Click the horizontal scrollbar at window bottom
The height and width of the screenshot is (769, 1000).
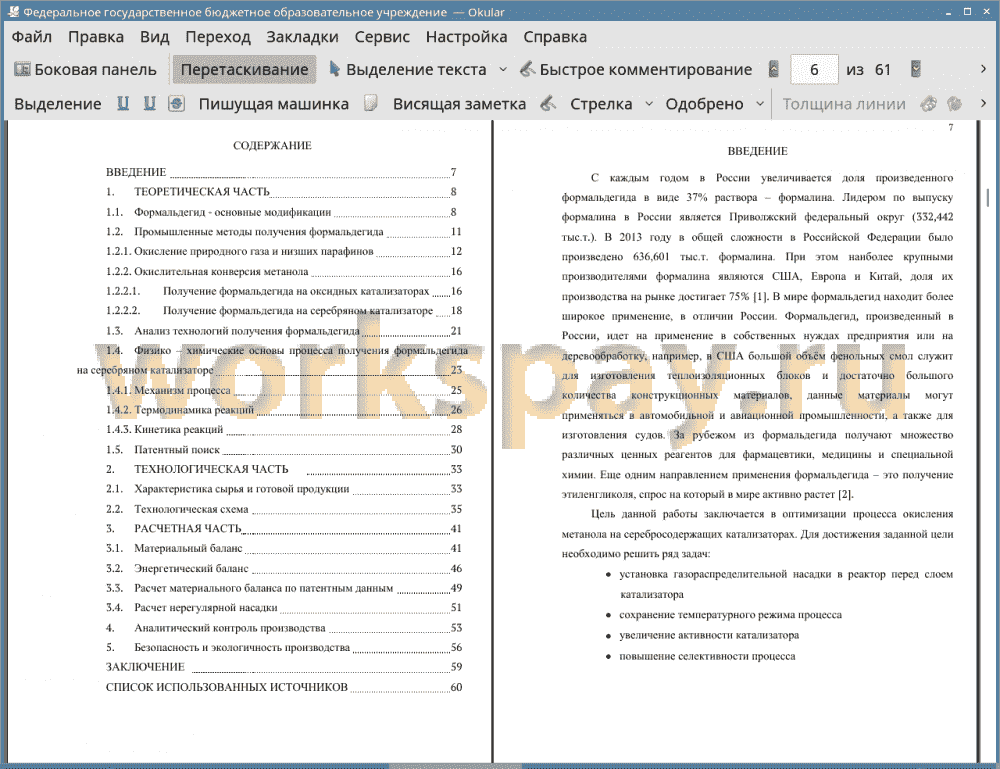click(455, 766)
